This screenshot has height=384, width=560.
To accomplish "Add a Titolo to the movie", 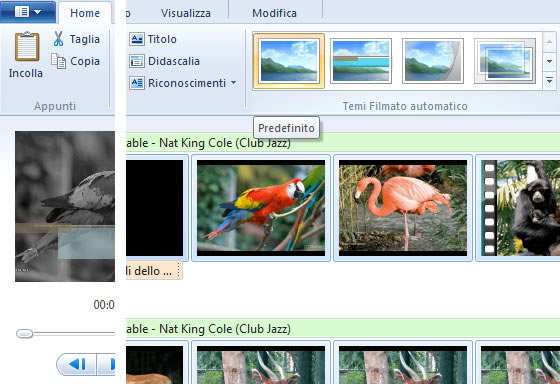I will pyautogui.click(x=153, y=39).
